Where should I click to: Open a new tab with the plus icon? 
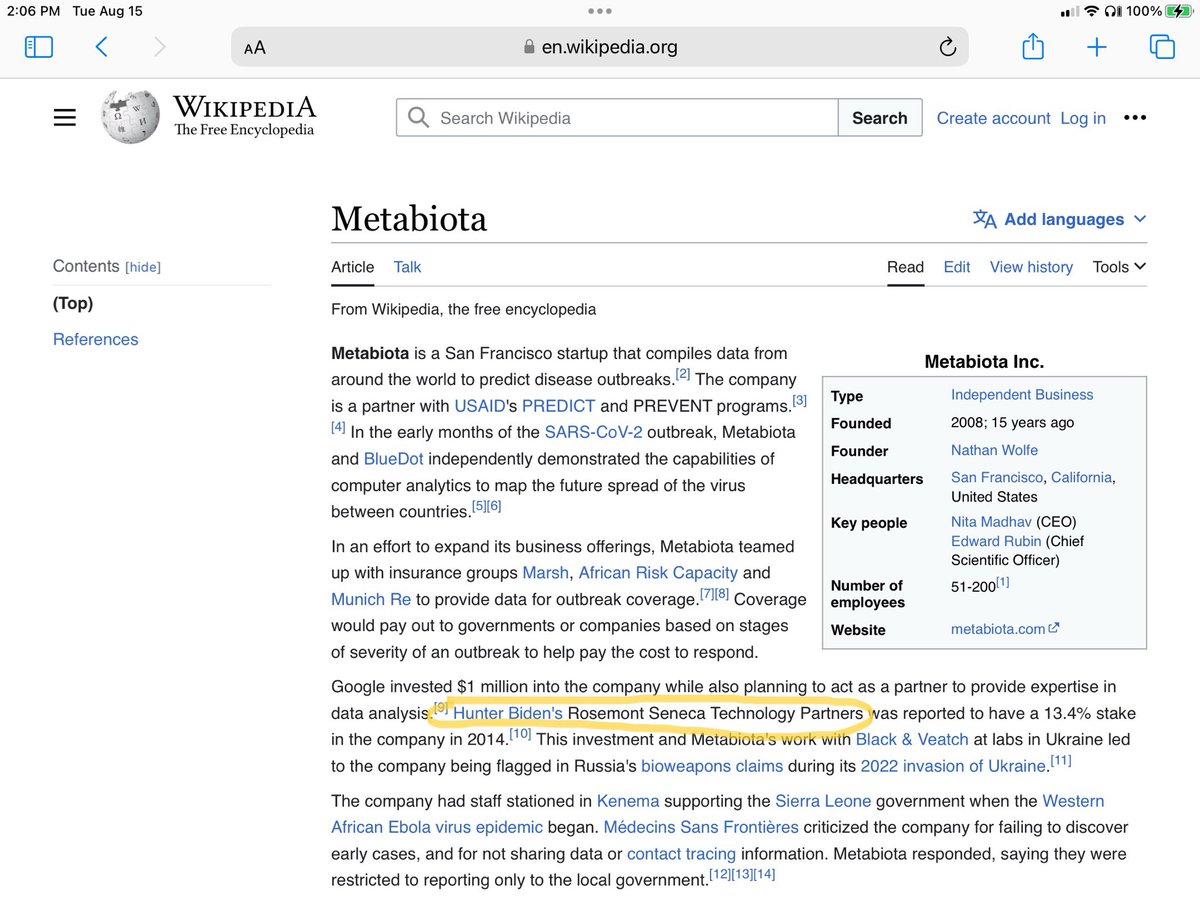(1097, 47)
